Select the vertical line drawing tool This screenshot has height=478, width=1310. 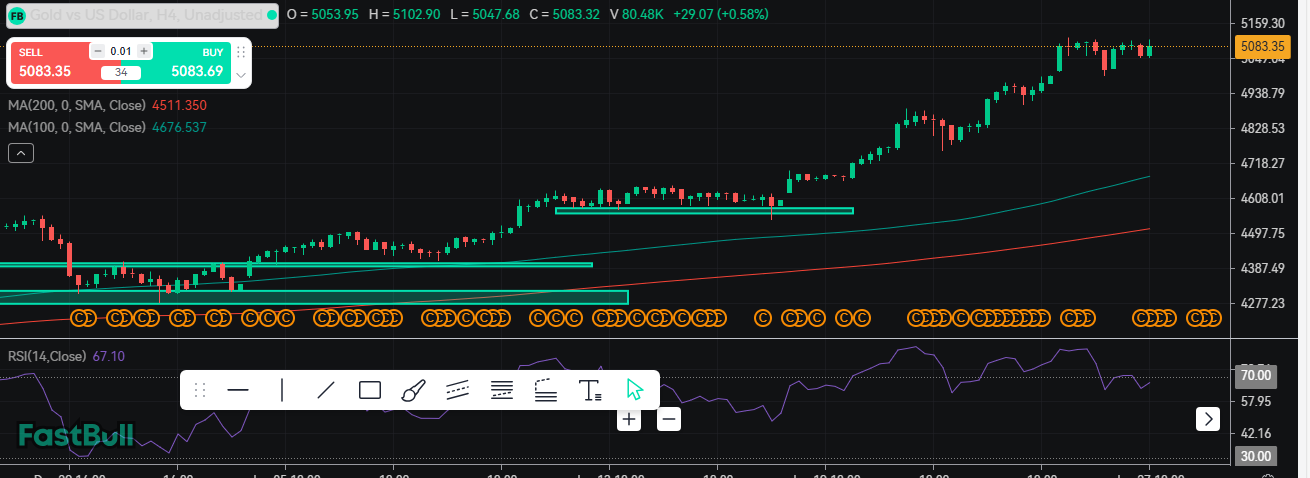(x=282, y=390)
